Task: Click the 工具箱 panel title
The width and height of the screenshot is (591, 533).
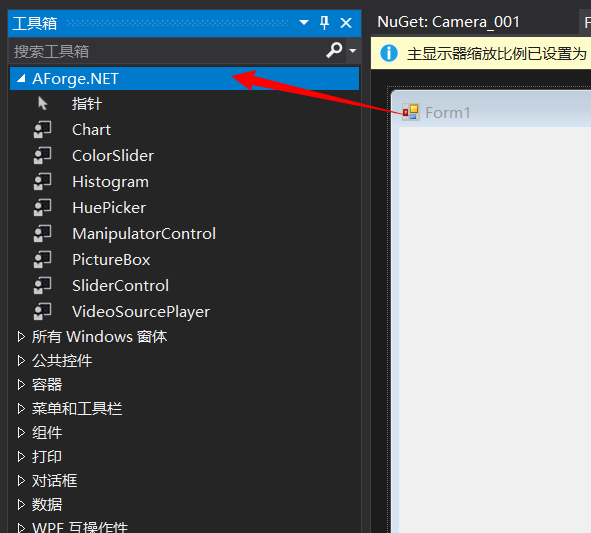Action: tap(35, 23)
